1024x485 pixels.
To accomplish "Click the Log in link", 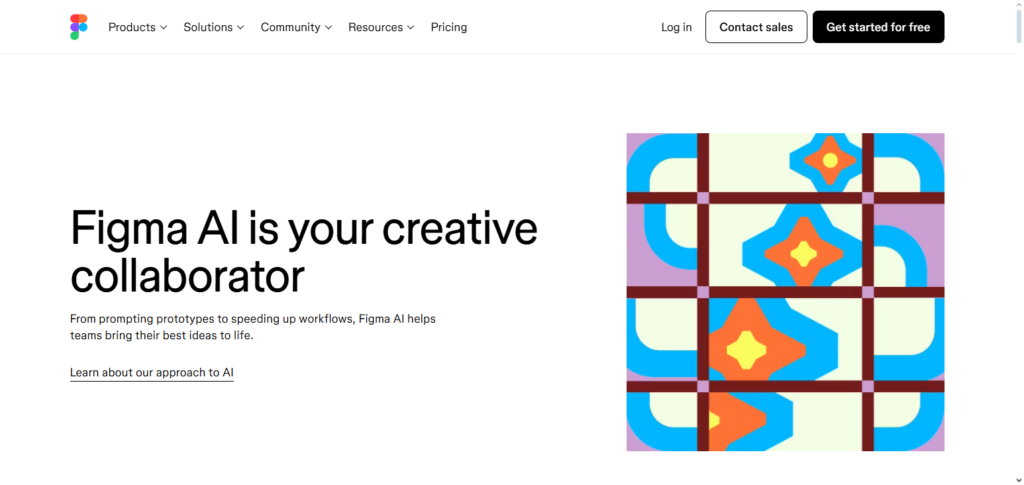I will pos(676,27).
